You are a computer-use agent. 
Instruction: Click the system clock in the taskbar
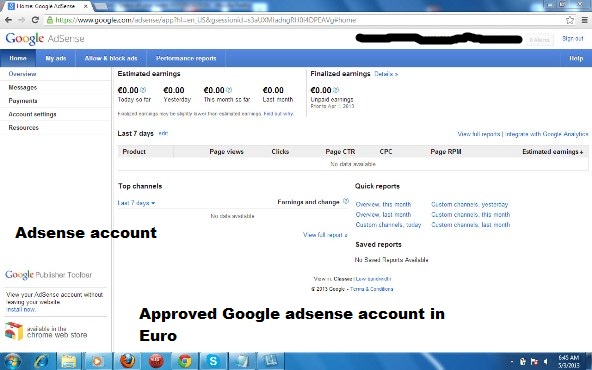pyautogui.click(x=569, y=361)
